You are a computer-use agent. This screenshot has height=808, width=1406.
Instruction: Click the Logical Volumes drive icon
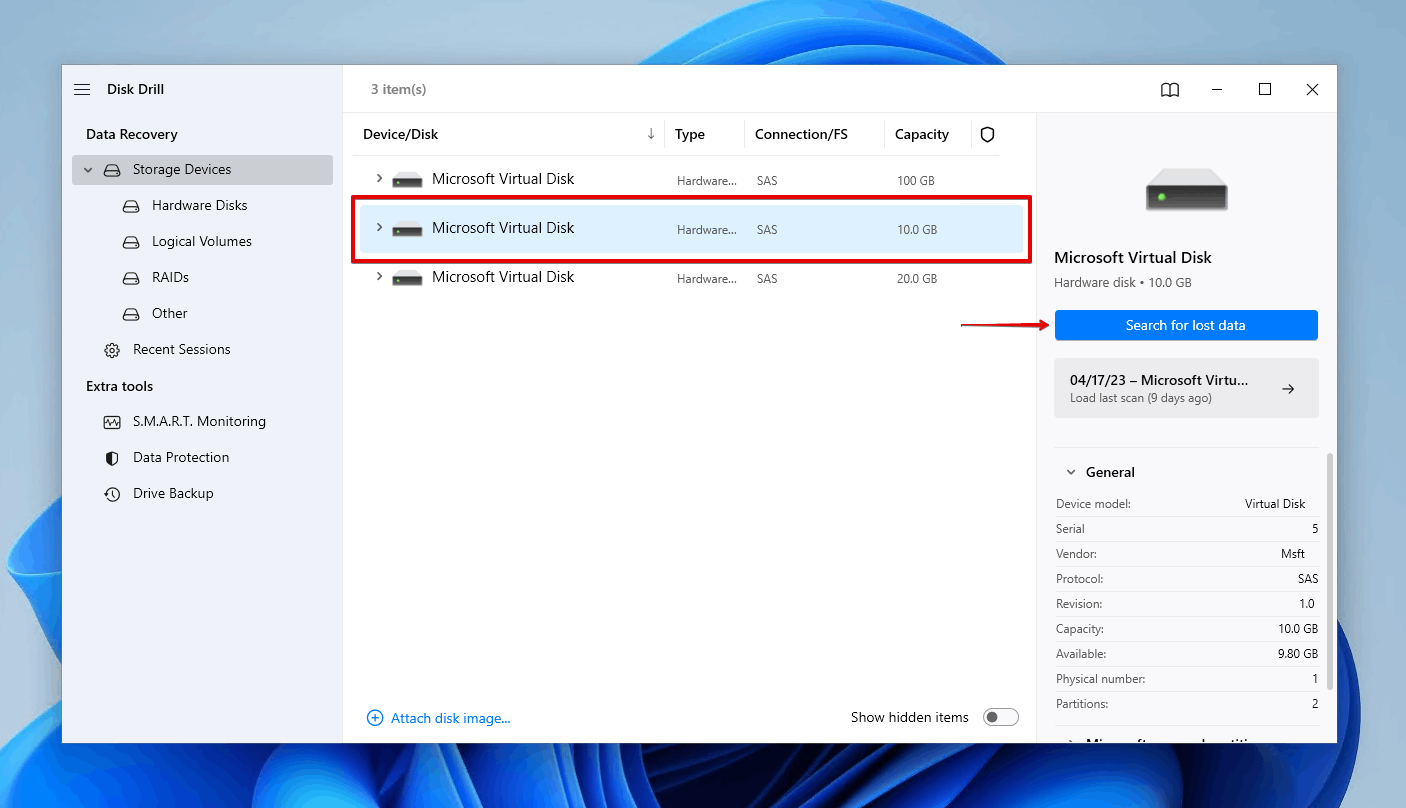coord(131,242)
